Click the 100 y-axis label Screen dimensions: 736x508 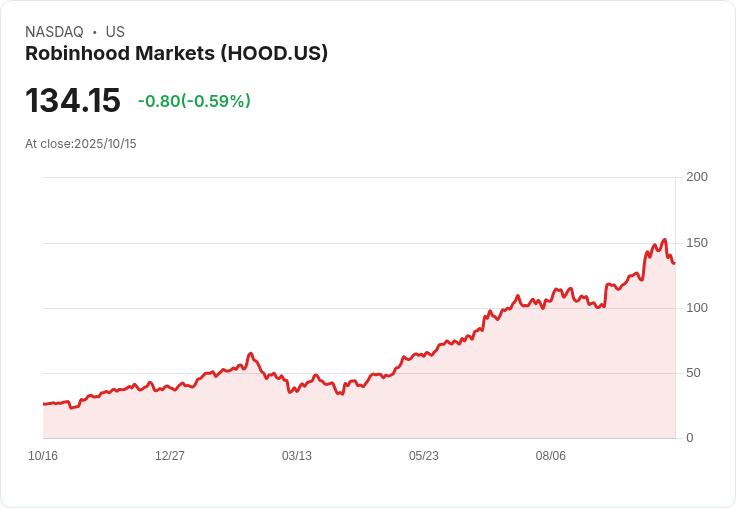pos(696,308)
